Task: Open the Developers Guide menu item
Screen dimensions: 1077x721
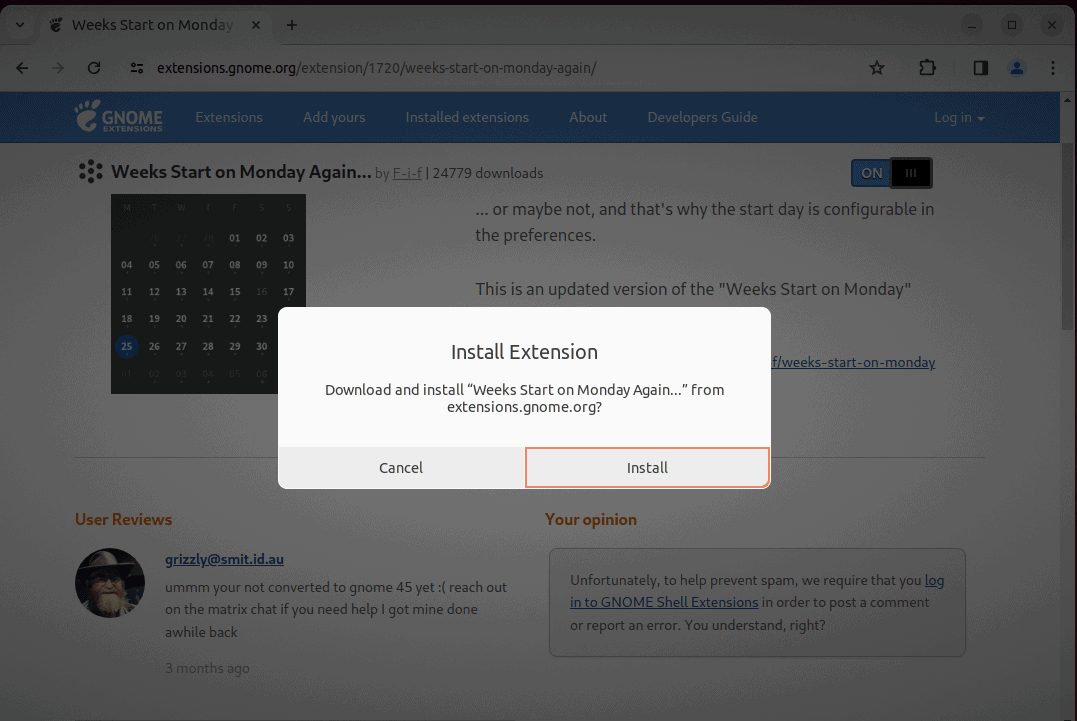Action: tap(702, 117)
